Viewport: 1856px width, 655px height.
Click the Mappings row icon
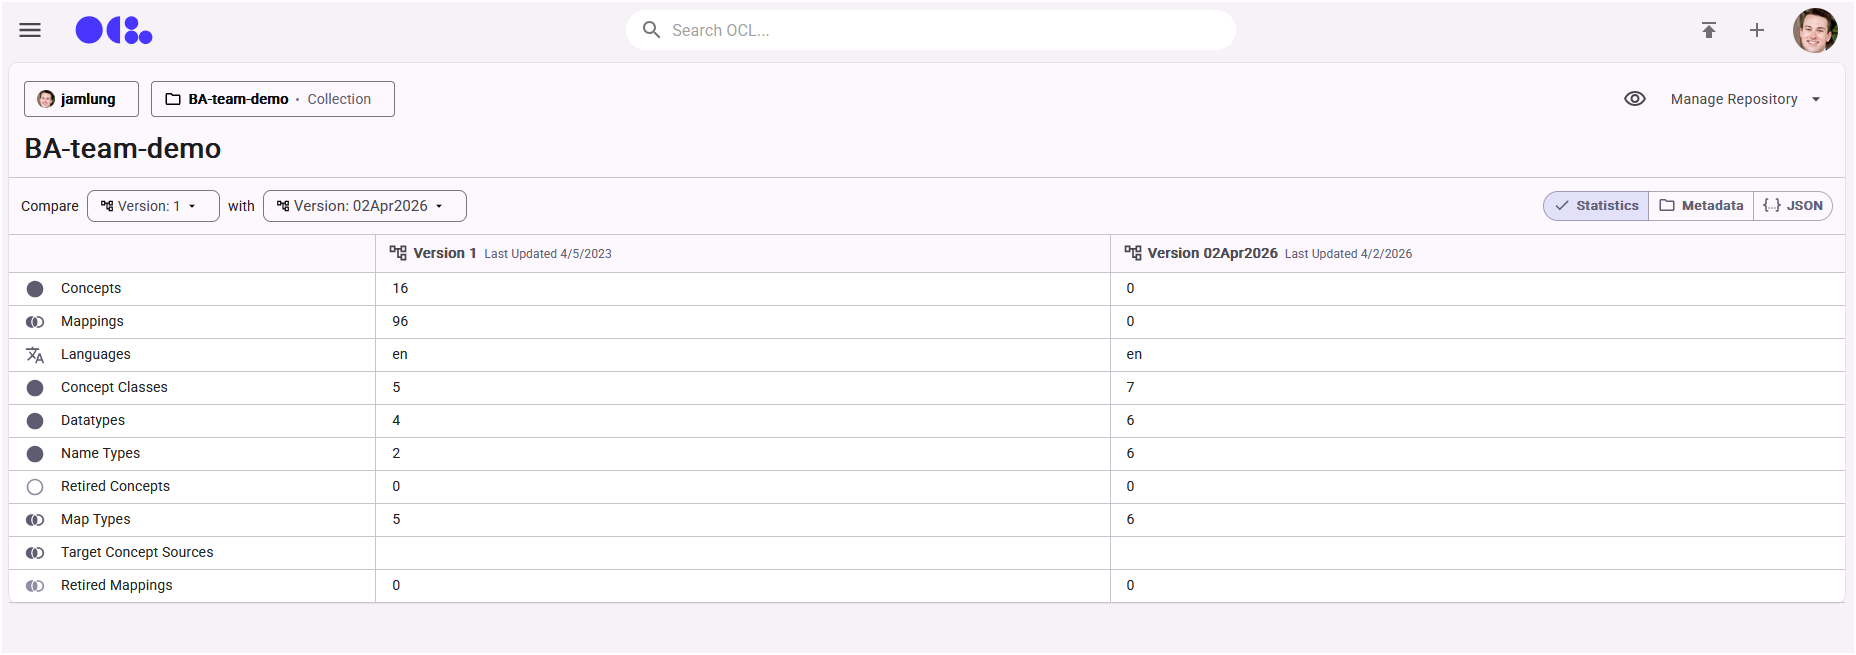click(x=35, y=322)
